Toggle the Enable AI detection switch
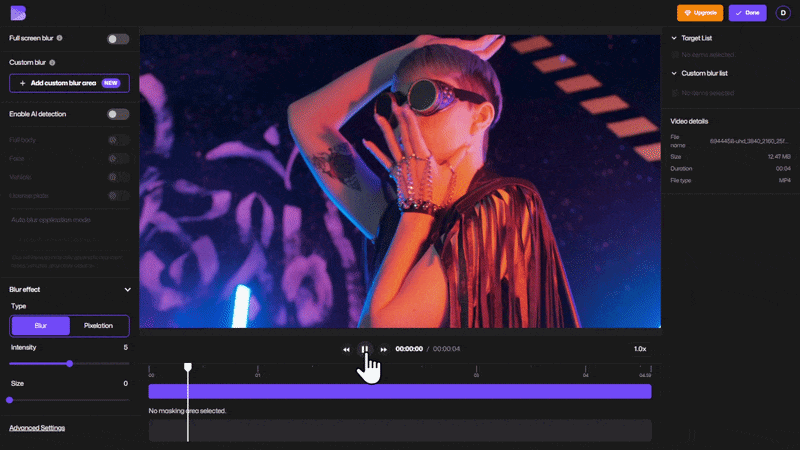 point(118,114)
